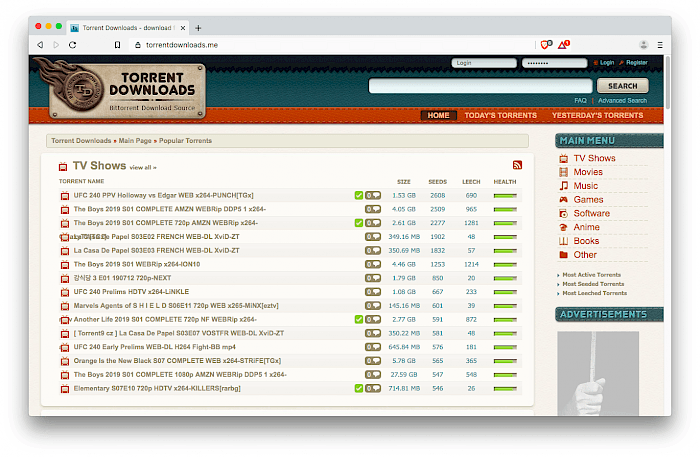
Task: Open TODAY'S TORRENTS tab
Action: point(500,115)
